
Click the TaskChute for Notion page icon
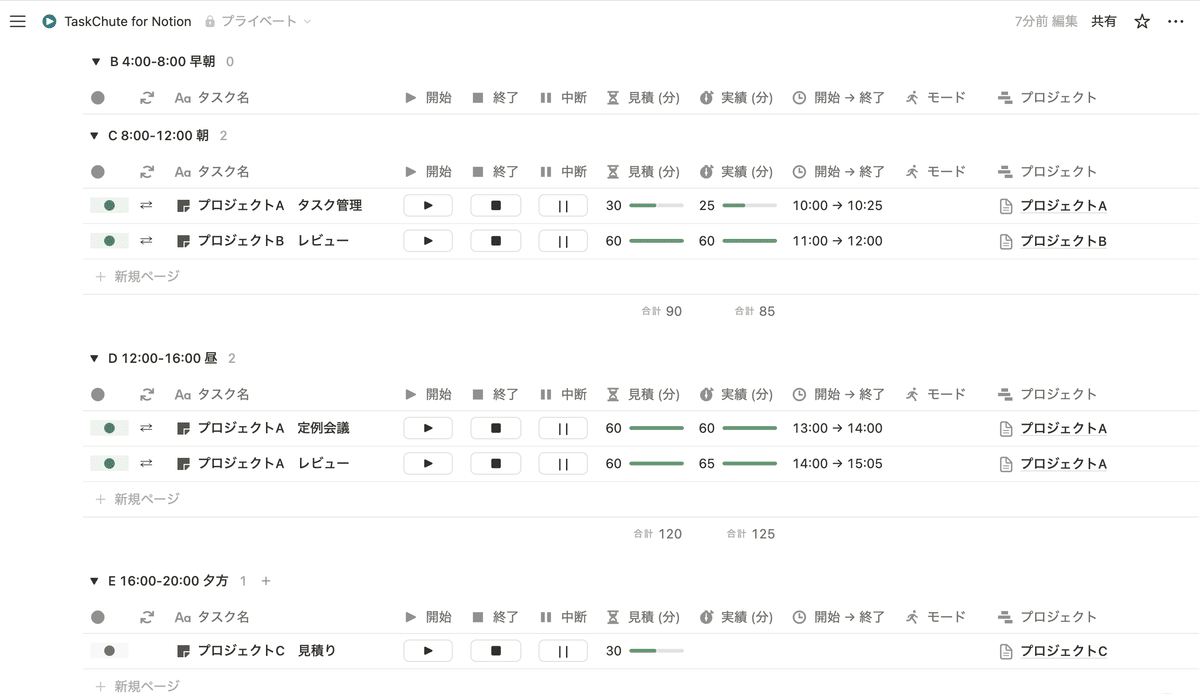coord(49,21)
